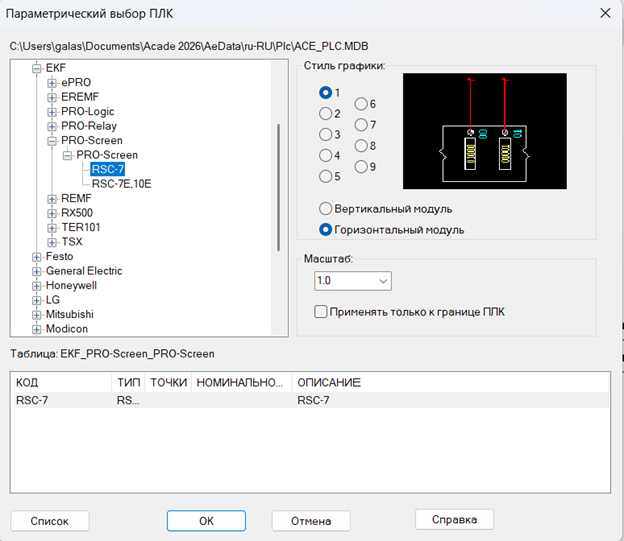Click the PLC module preview image
This screenshot has height=541, width=624.
[x=485, y=131]
